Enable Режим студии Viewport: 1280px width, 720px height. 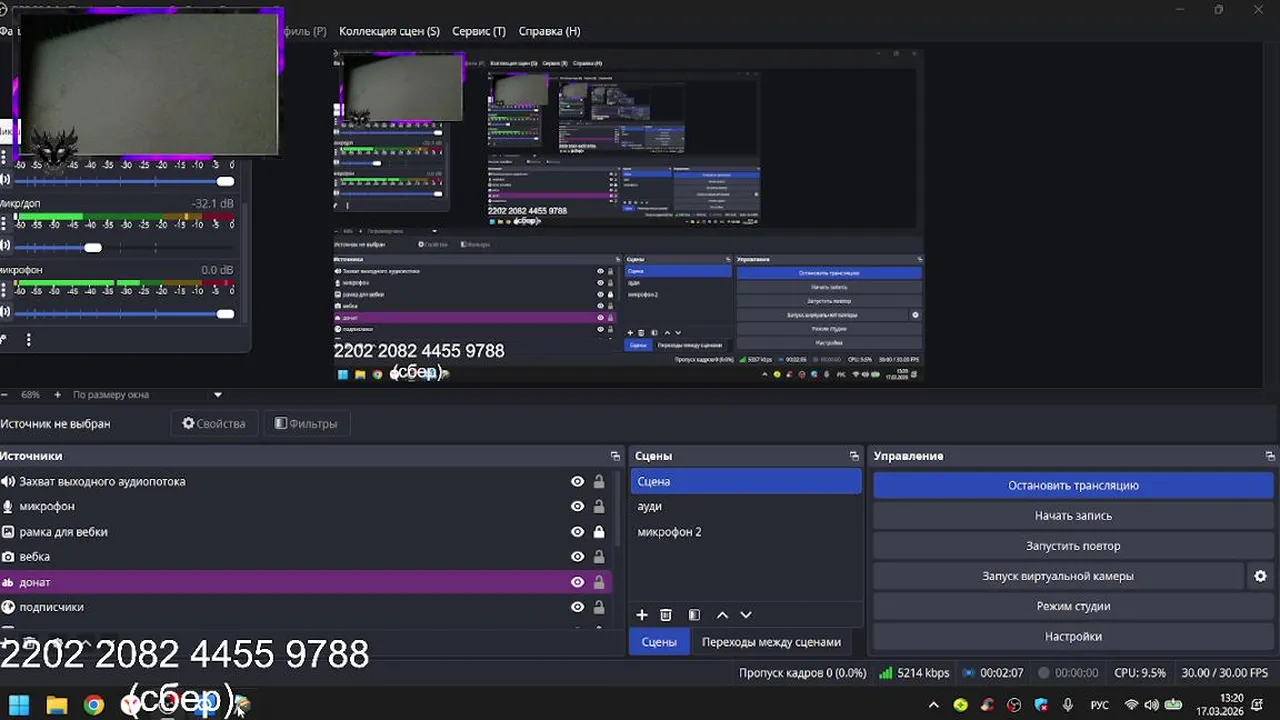point(1073,606)
